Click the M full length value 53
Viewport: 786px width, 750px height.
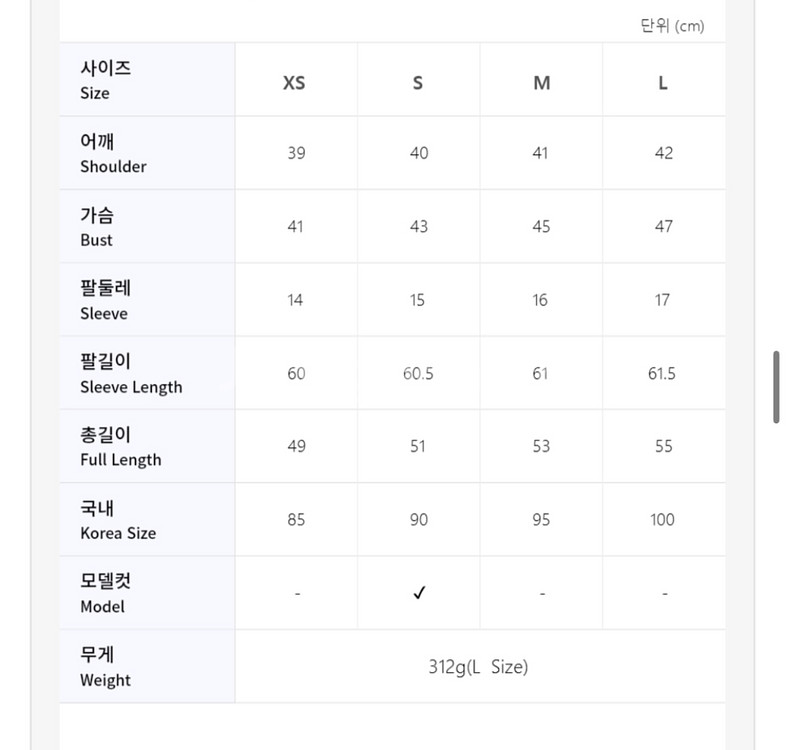[x=541, y=446]
